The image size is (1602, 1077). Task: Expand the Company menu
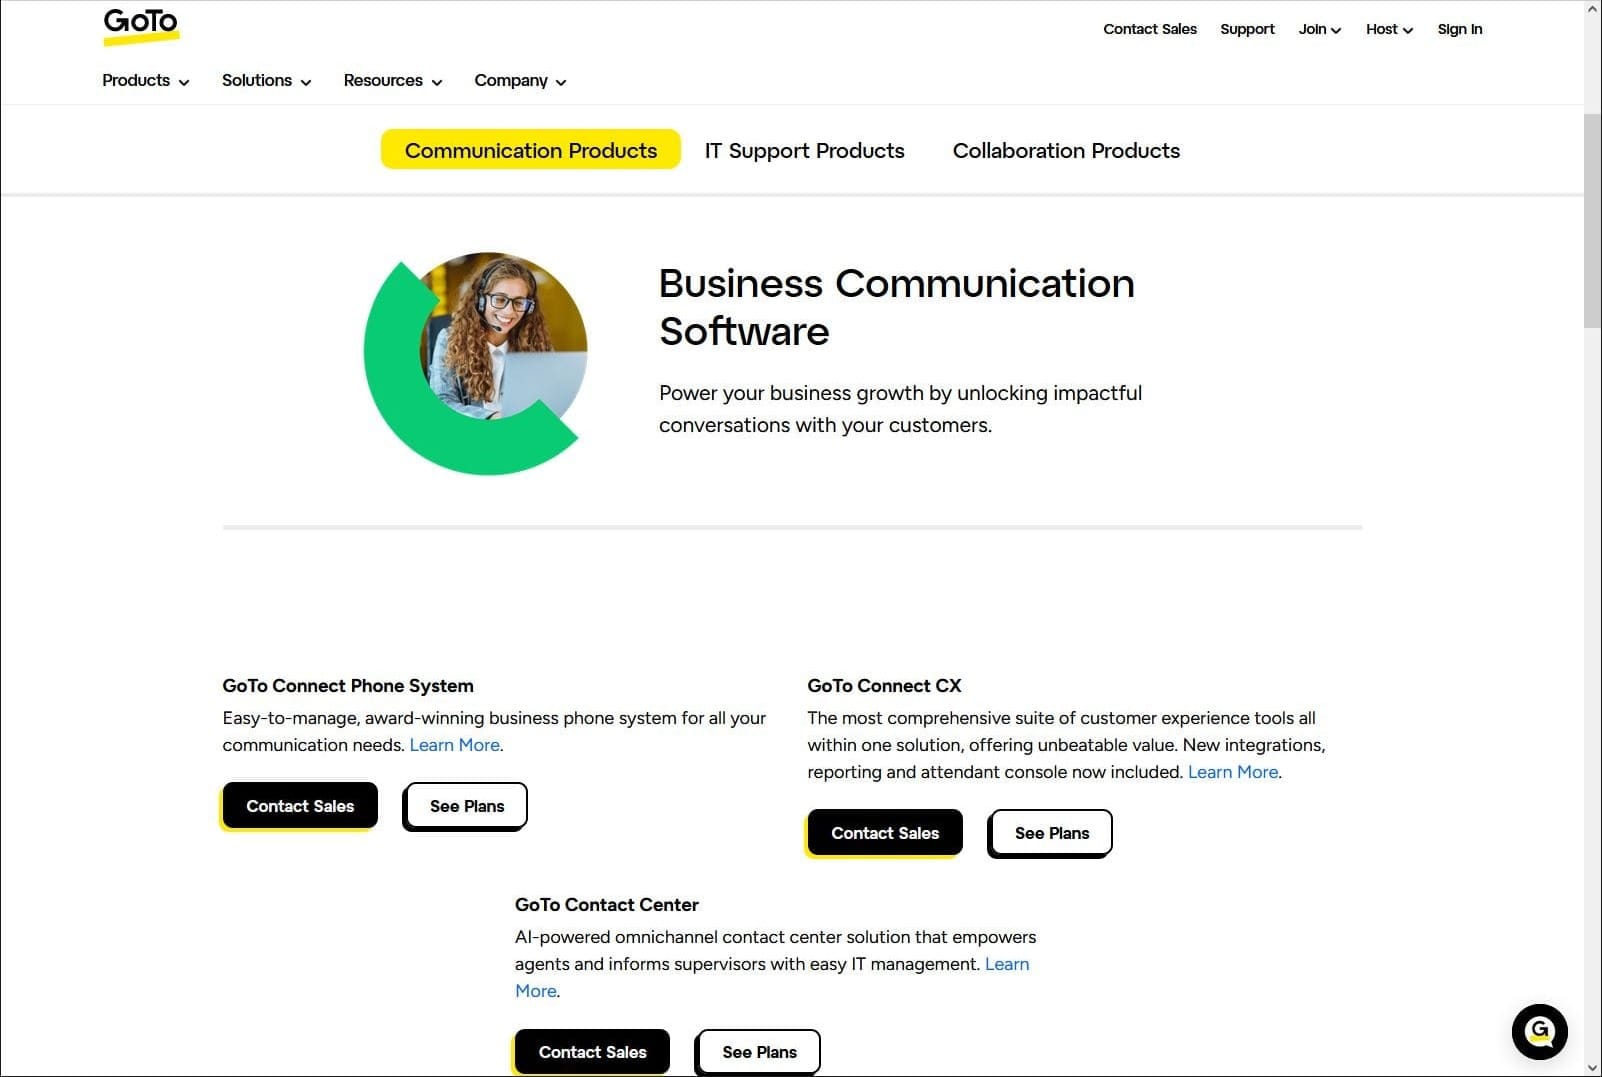coord(520,81)
